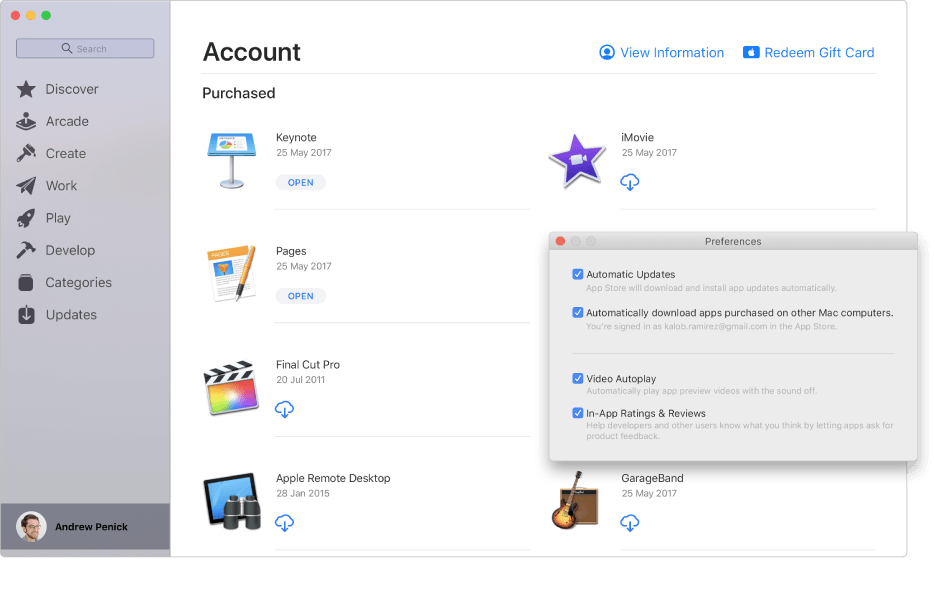Open the Play games section

pyautogui.click(x=56, y=218)
